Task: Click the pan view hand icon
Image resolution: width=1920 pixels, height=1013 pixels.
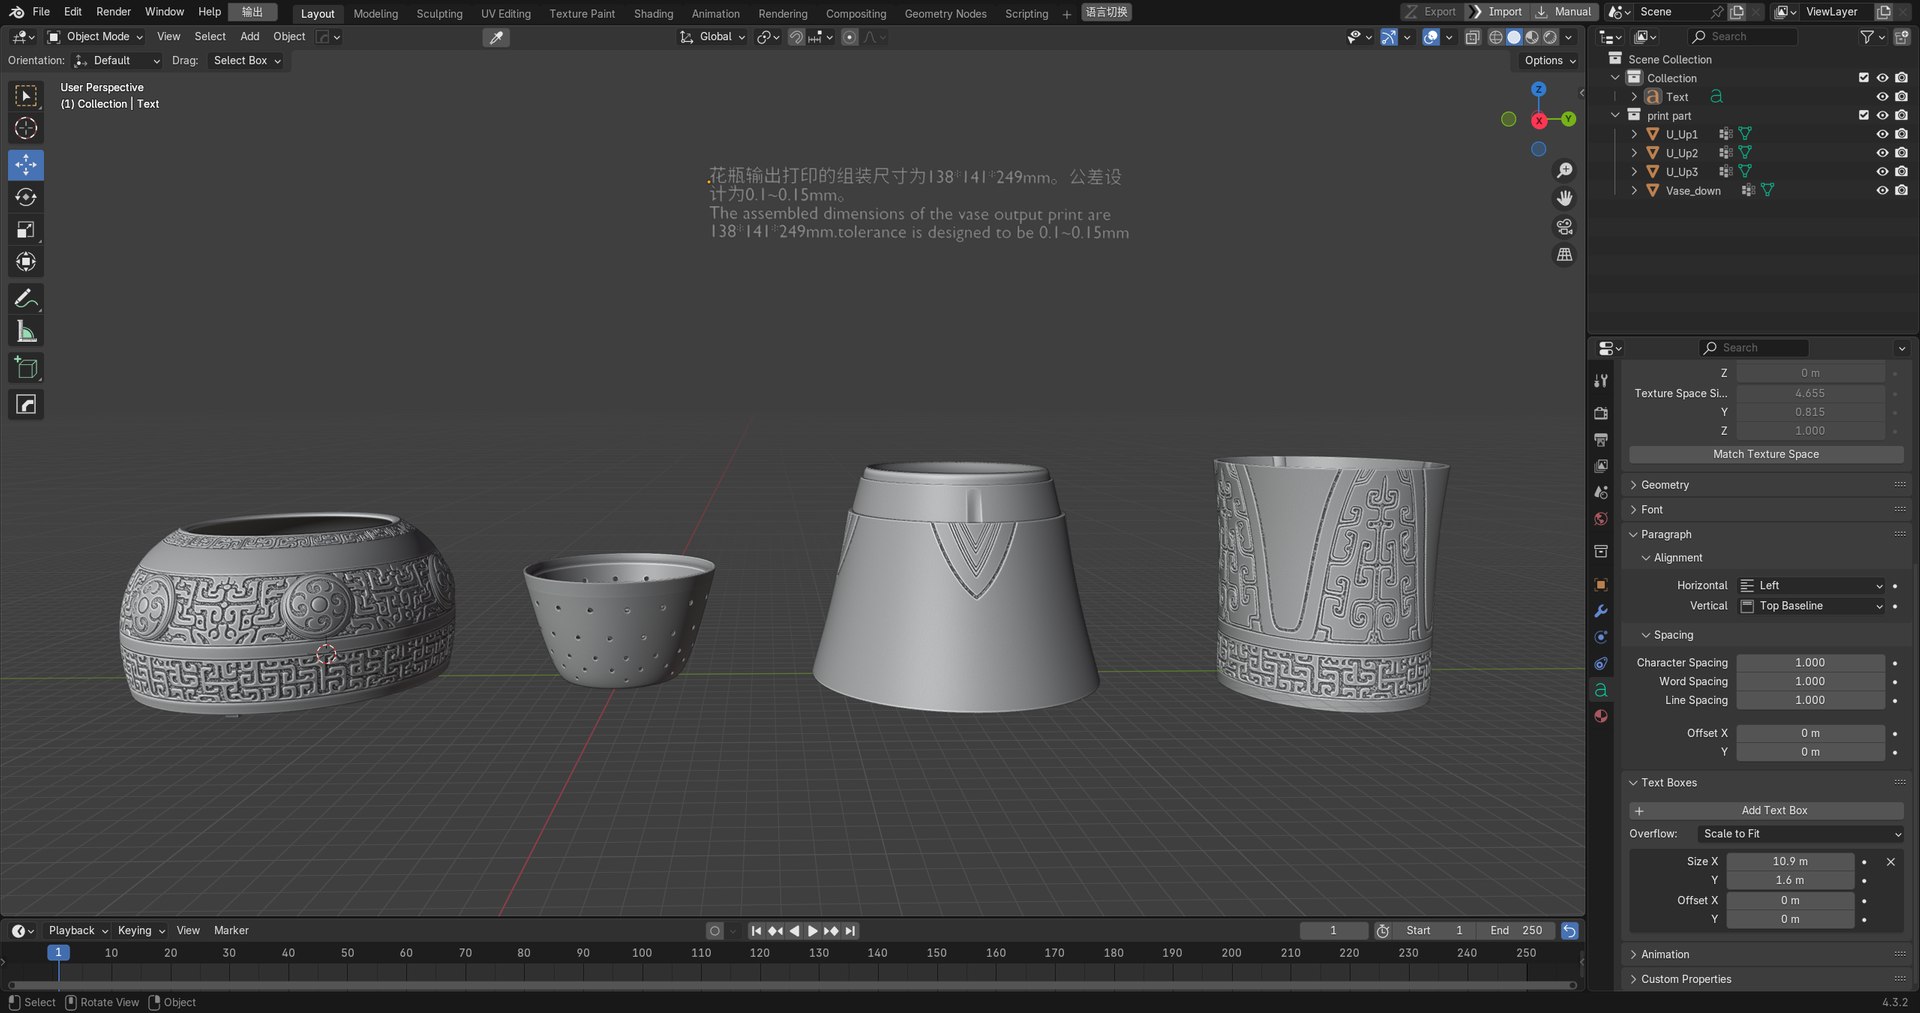Action: click(1565, 199)
